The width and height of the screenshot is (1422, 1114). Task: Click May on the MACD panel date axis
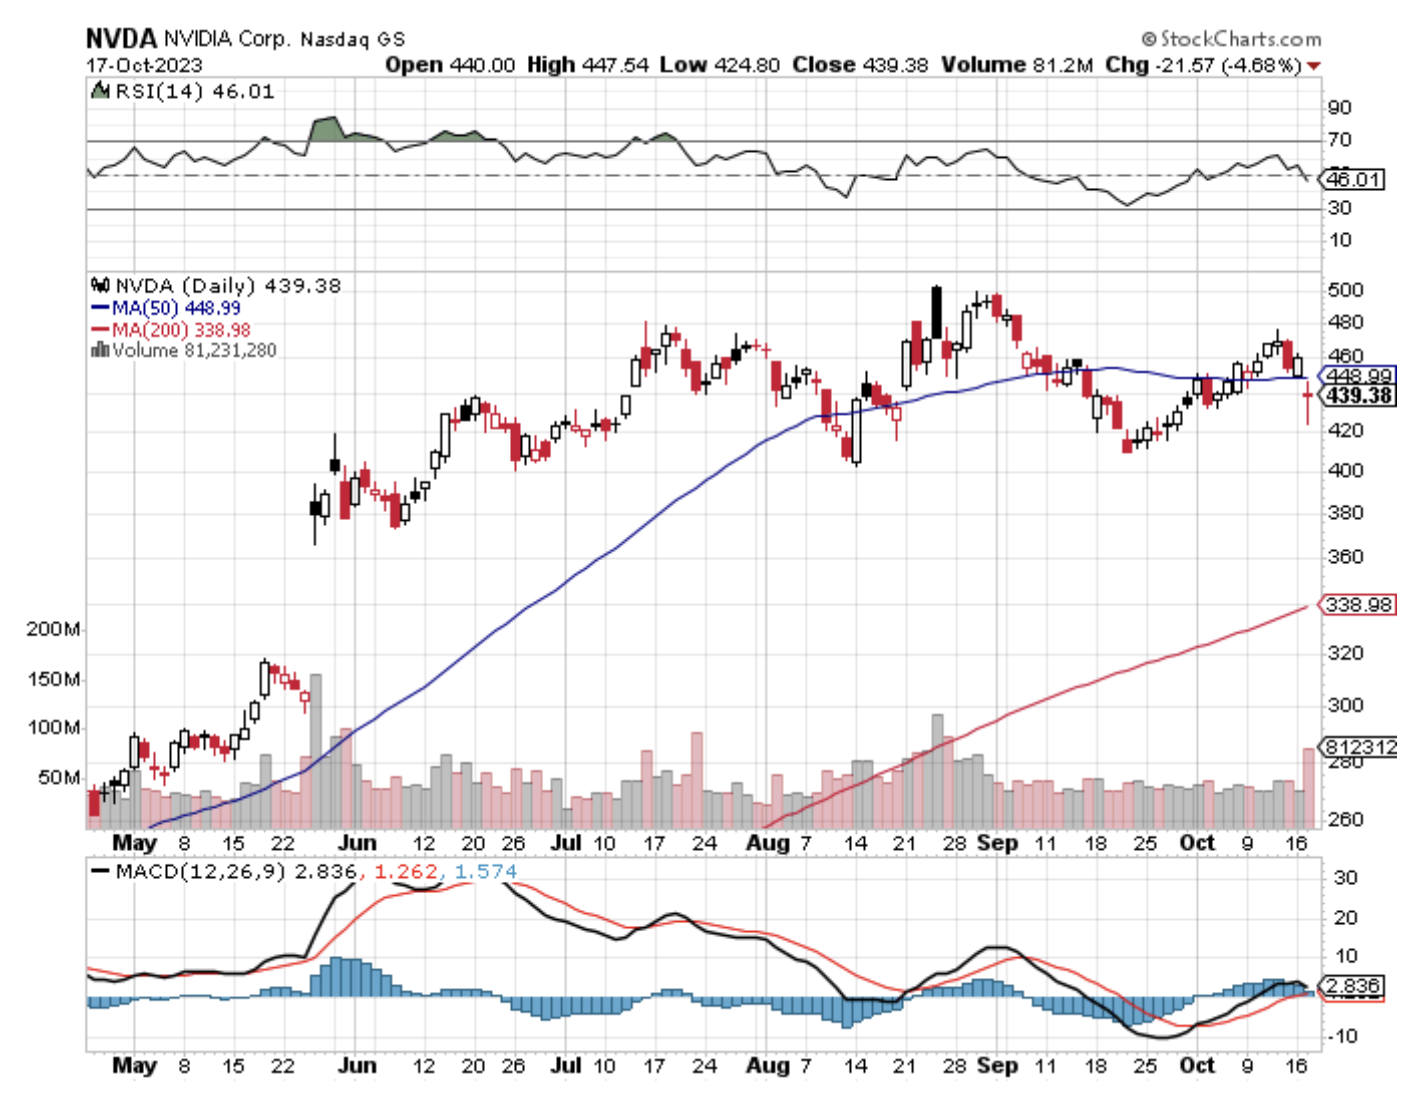134,1066
